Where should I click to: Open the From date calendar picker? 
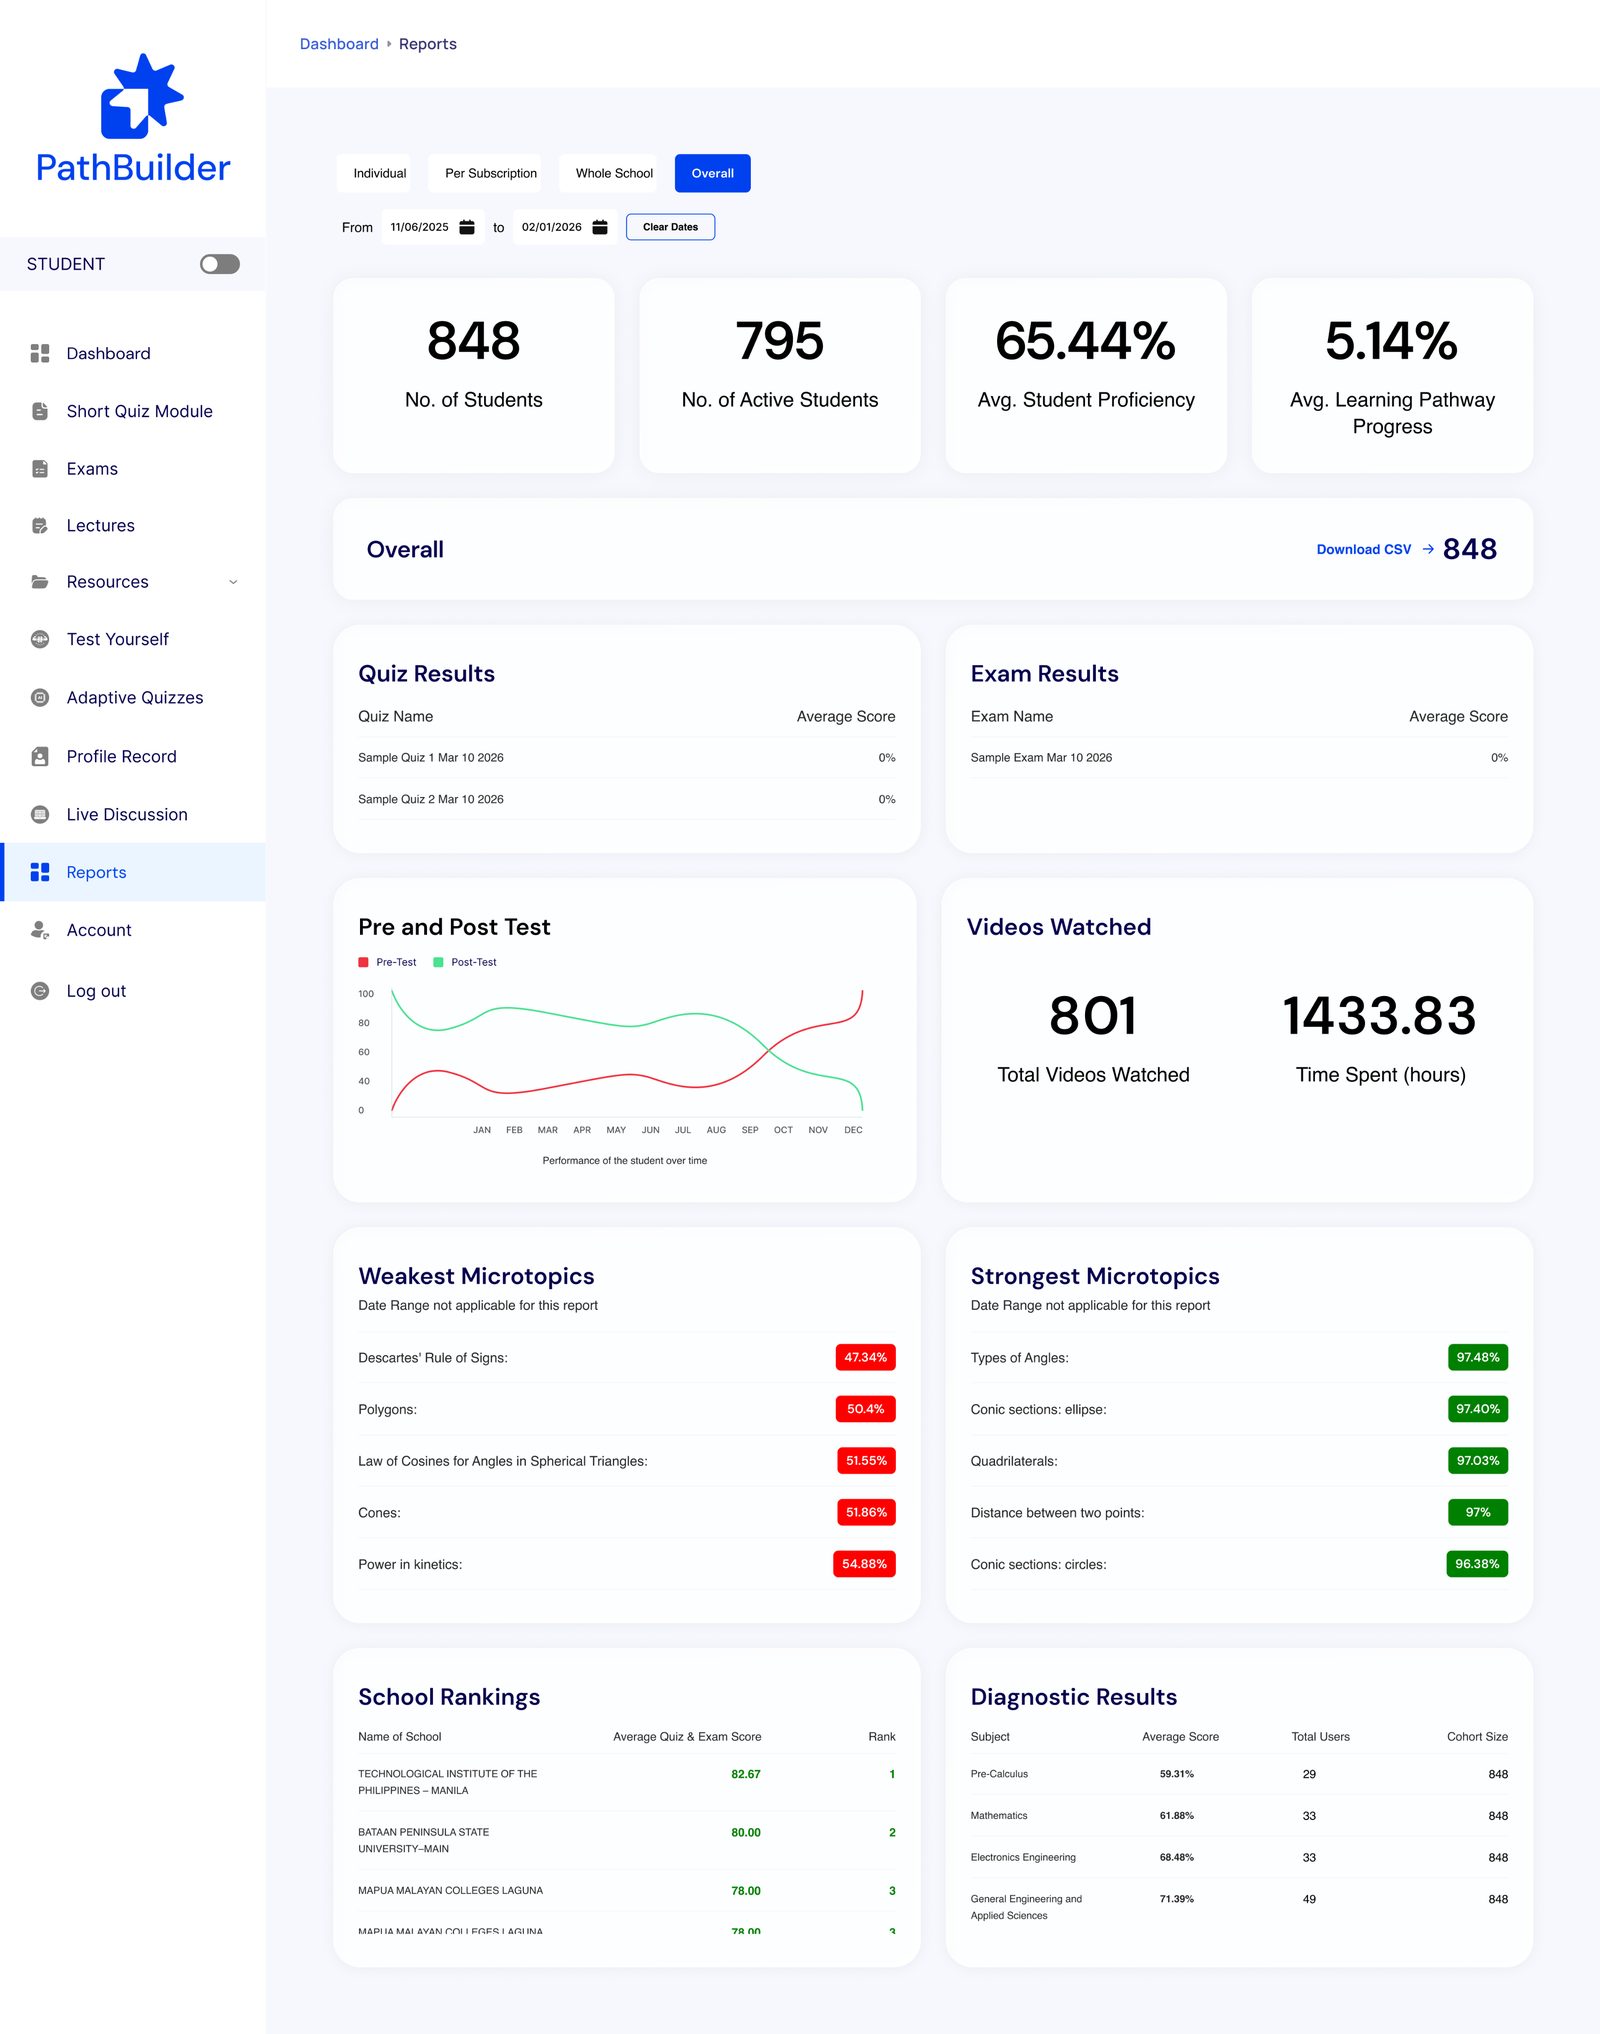[467, 227]
